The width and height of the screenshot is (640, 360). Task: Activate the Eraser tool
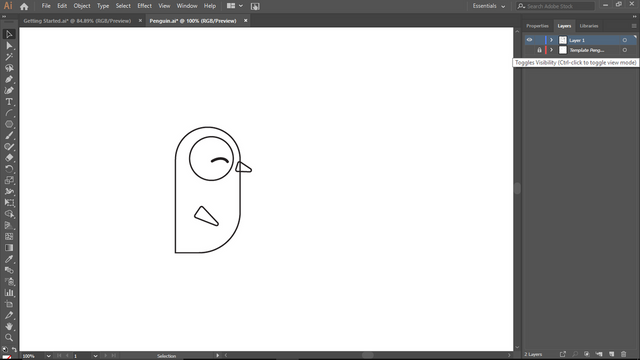coord(9,158)
